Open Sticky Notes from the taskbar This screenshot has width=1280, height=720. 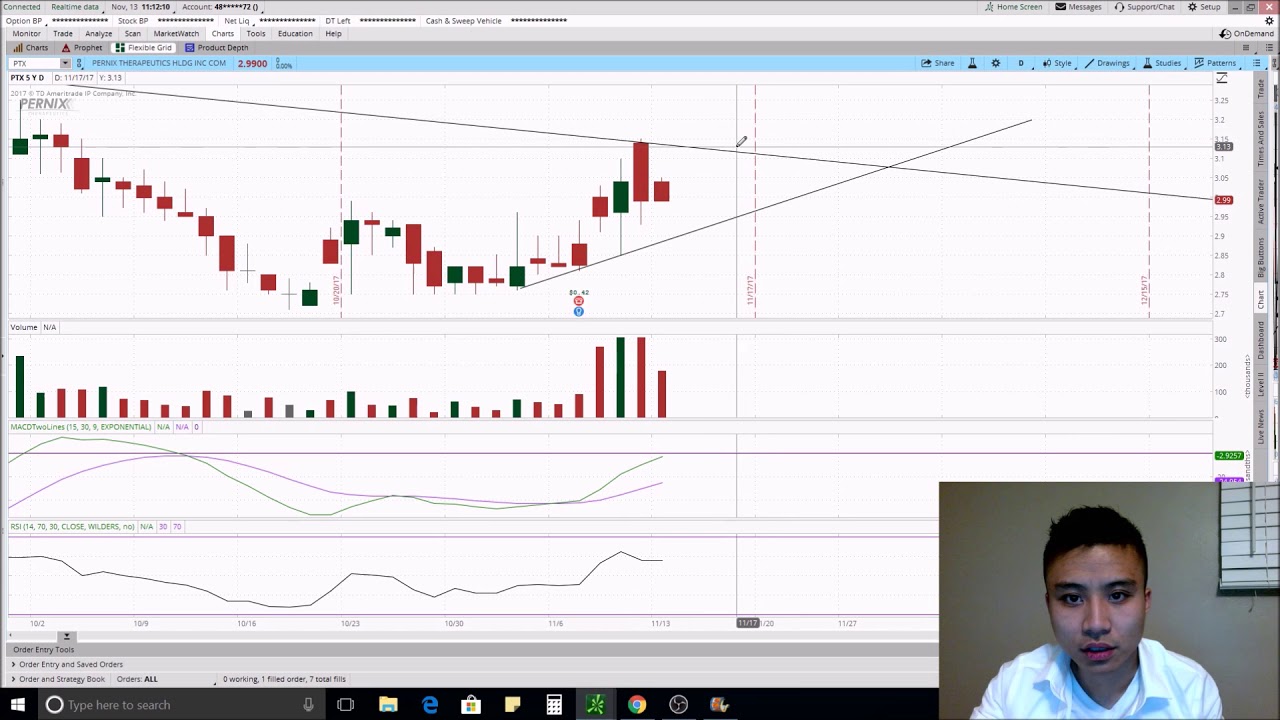tap(512, 705)
